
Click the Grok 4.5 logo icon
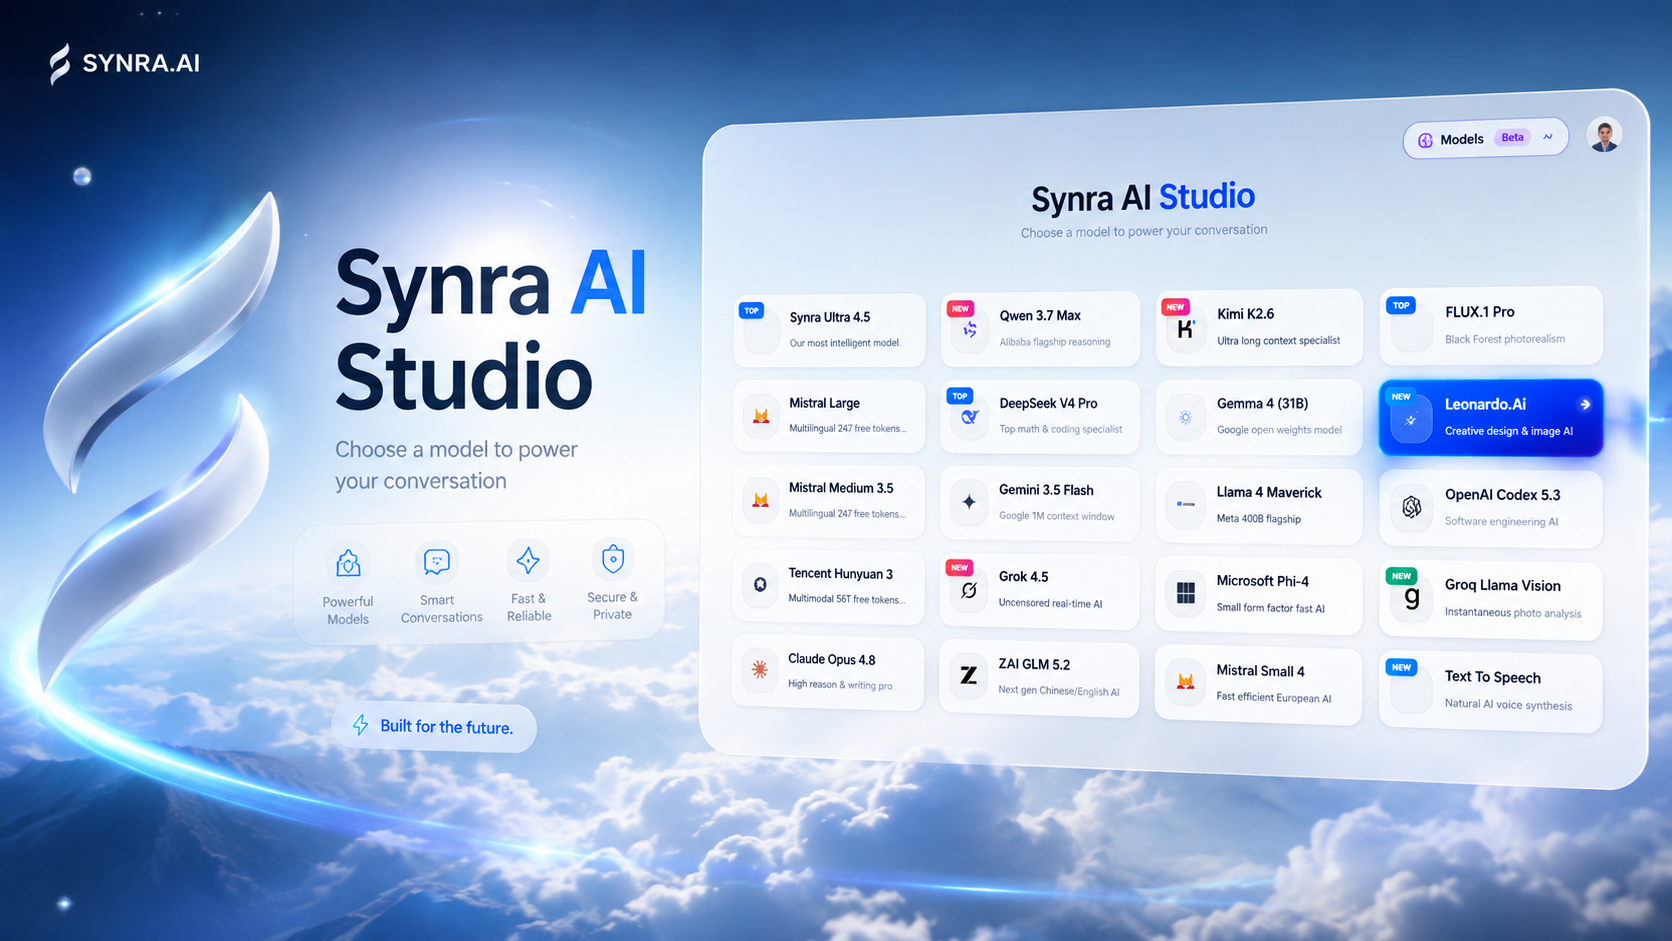tap(969, 590)
